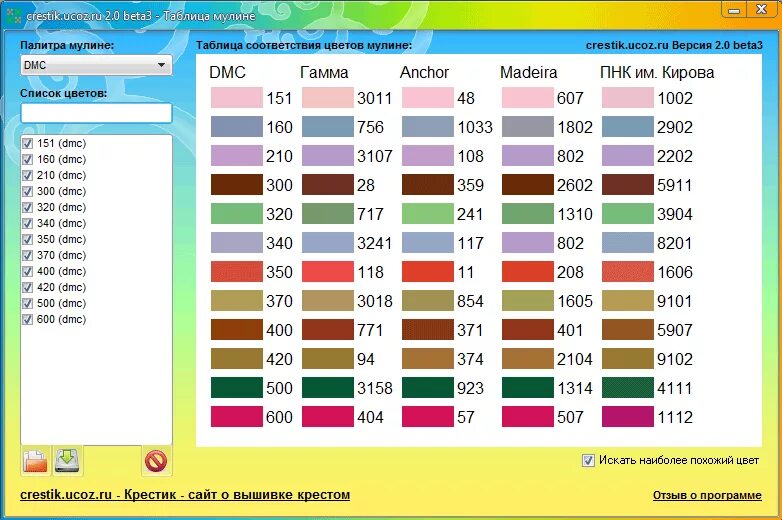The width and height of the screenshot is (782, 520).
Task: Click the ПНК 4111 dark green swatch
Action: (628, 388)
